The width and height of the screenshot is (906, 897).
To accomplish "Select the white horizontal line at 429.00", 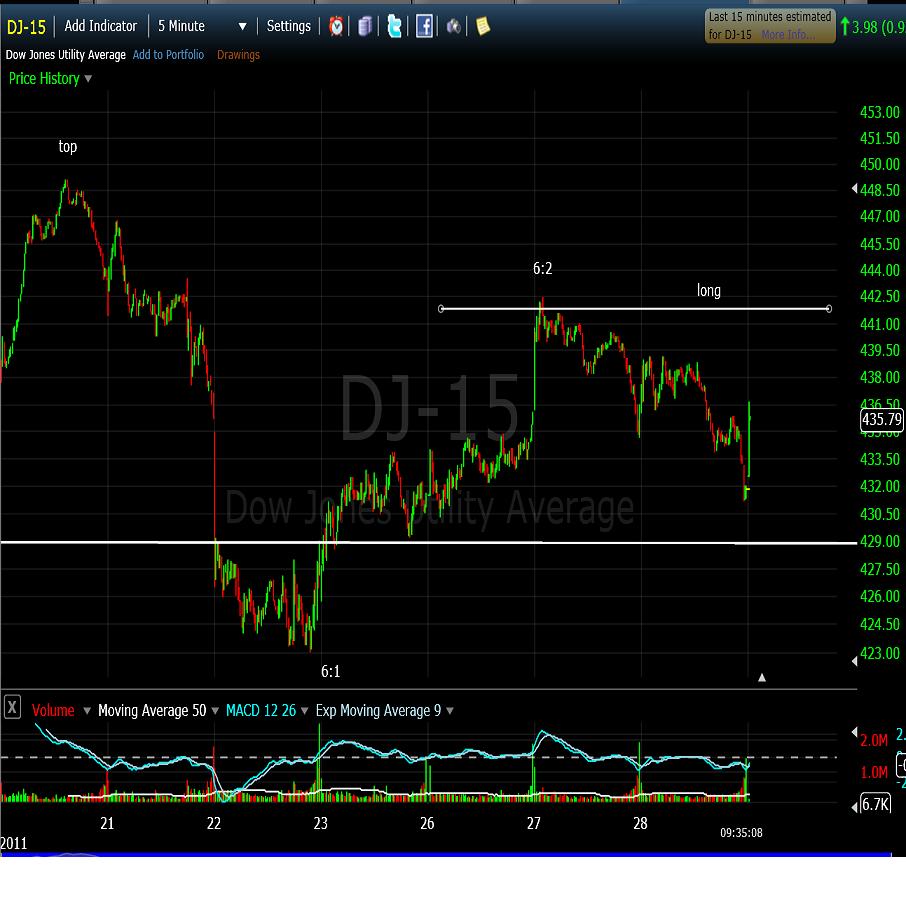I will (428, 543).
